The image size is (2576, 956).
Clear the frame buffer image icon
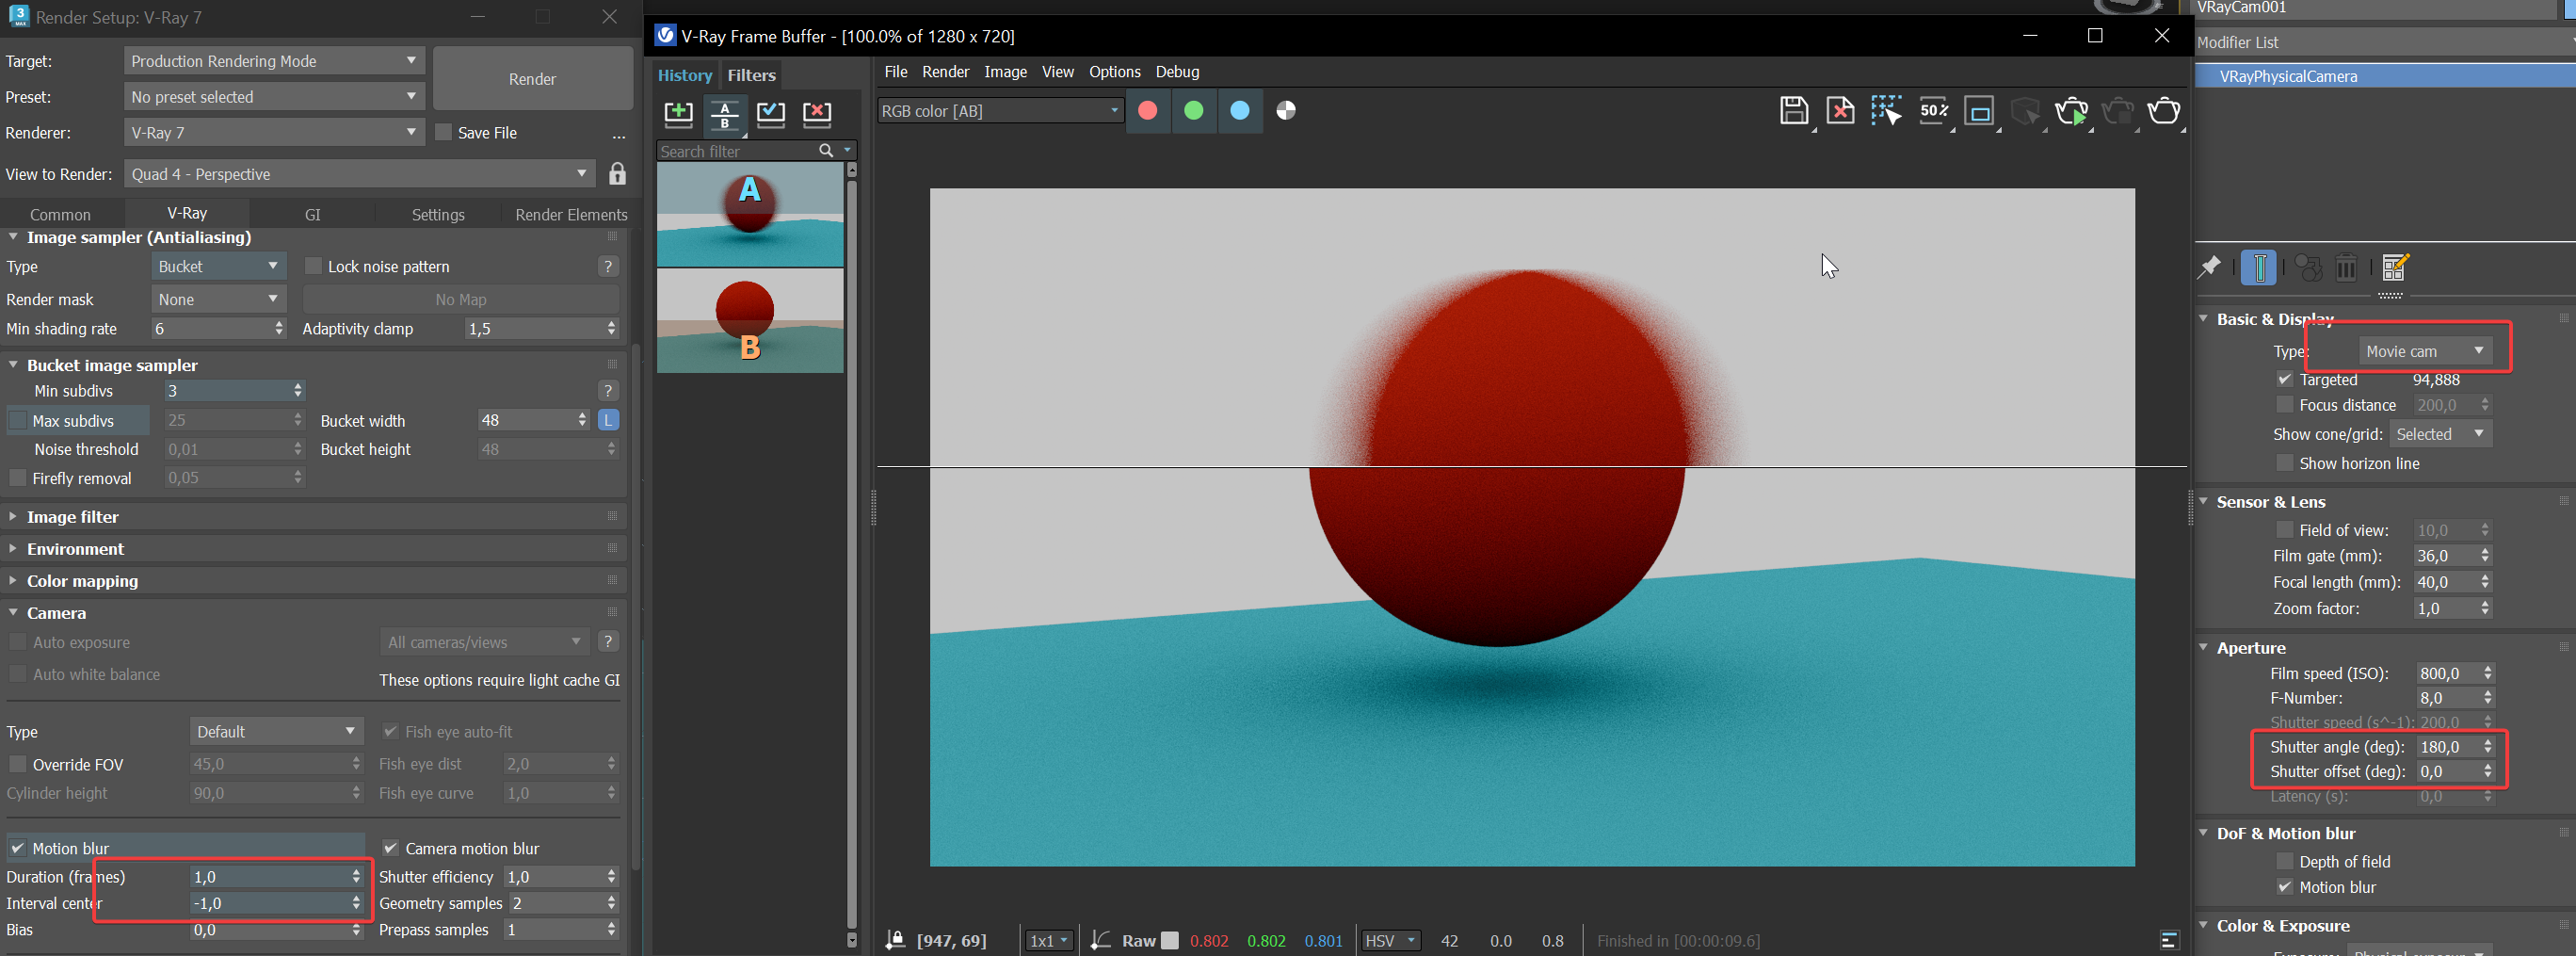click(1840, 110)
